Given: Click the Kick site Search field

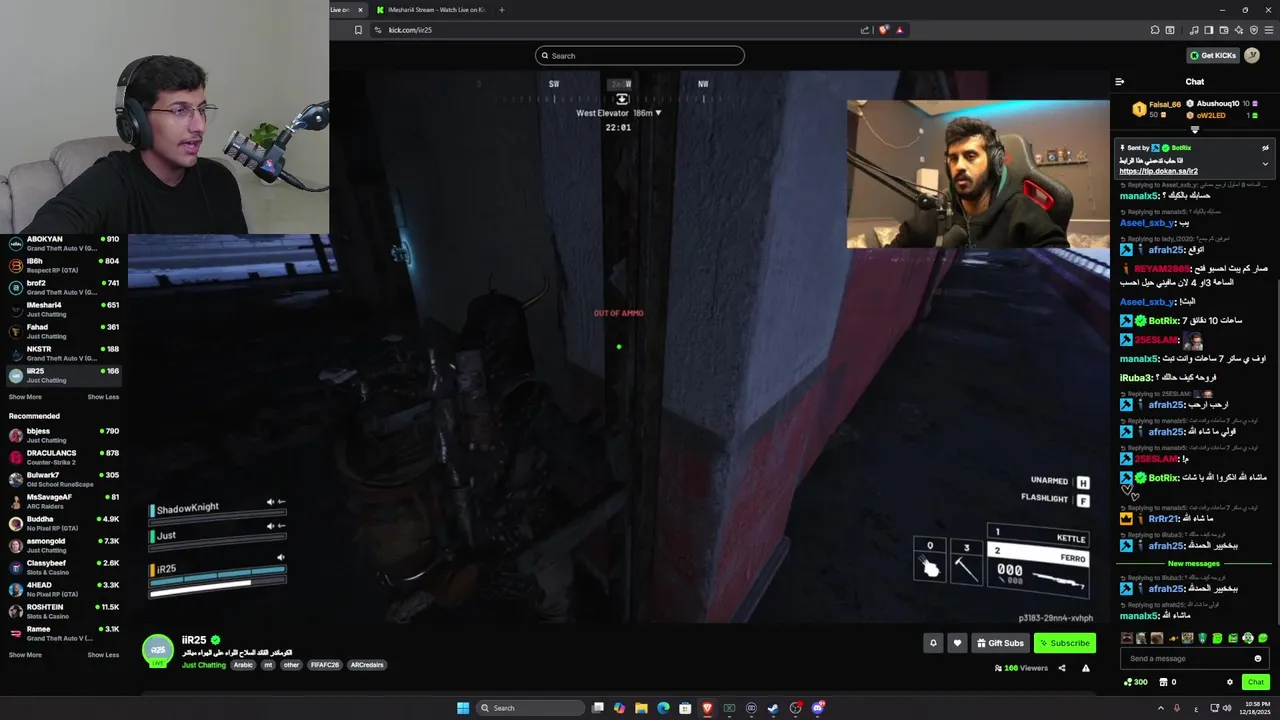Looking at the screenshot, I should 640,56.
